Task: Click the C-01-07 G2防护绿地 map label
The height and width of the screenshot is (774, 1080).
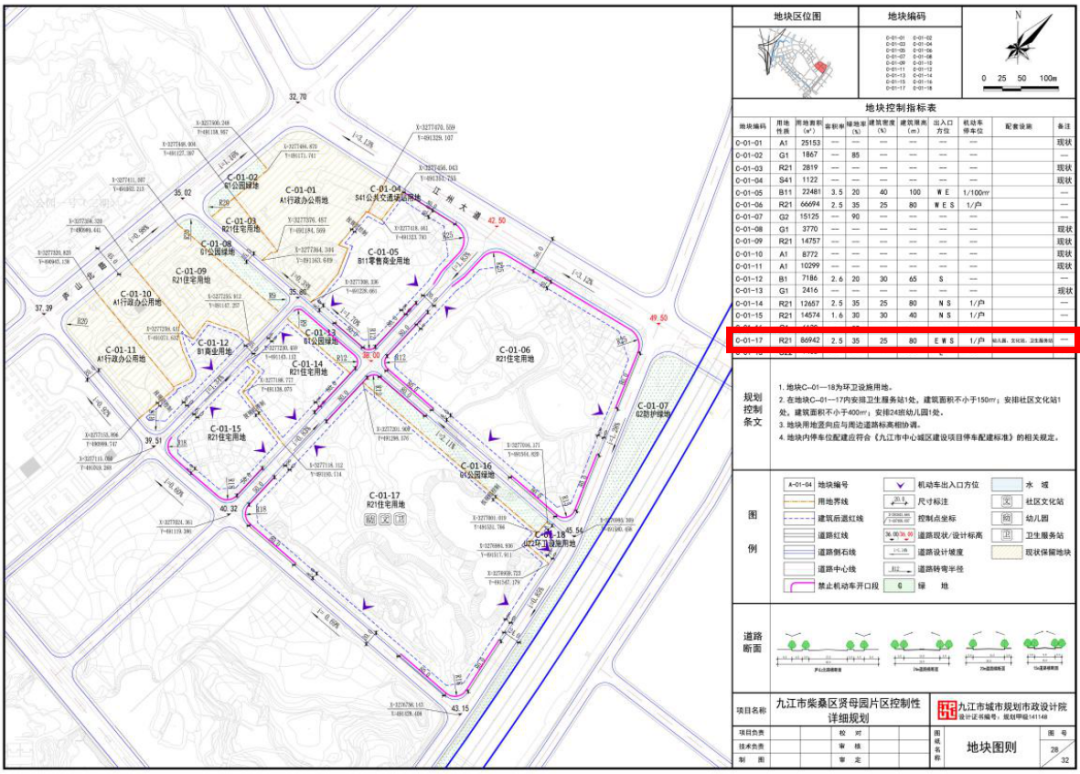Action: [x=652, y=410]
